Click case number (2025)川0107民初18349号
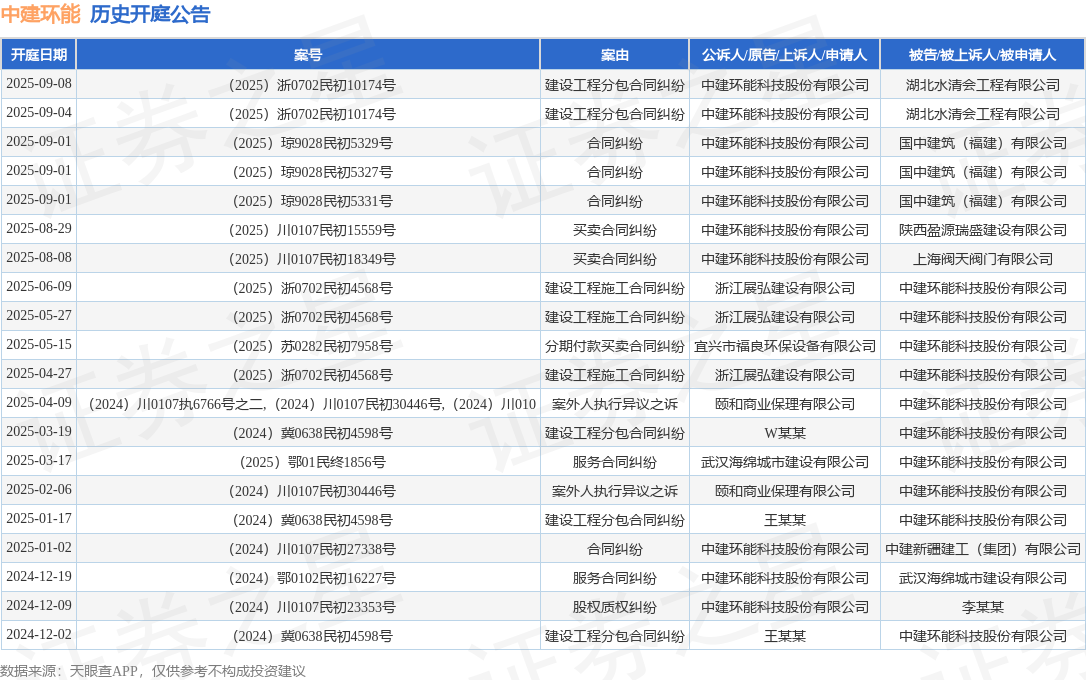This screenshot has height=680, width=1086. 312,260
